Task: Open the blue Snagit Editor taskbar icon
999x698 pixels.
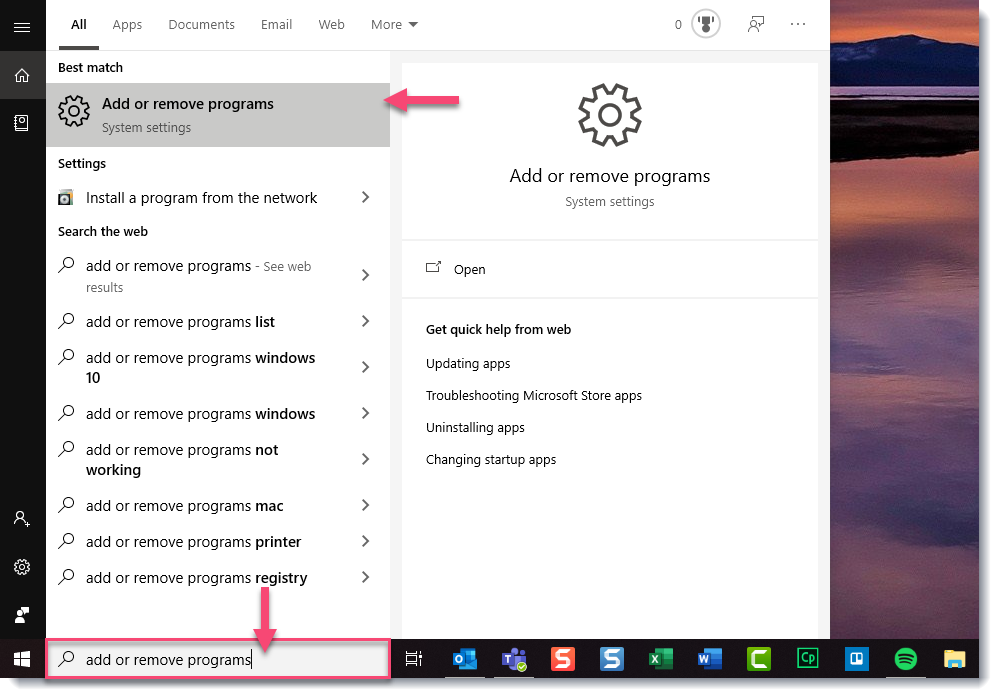Action: tap(612, 659)
